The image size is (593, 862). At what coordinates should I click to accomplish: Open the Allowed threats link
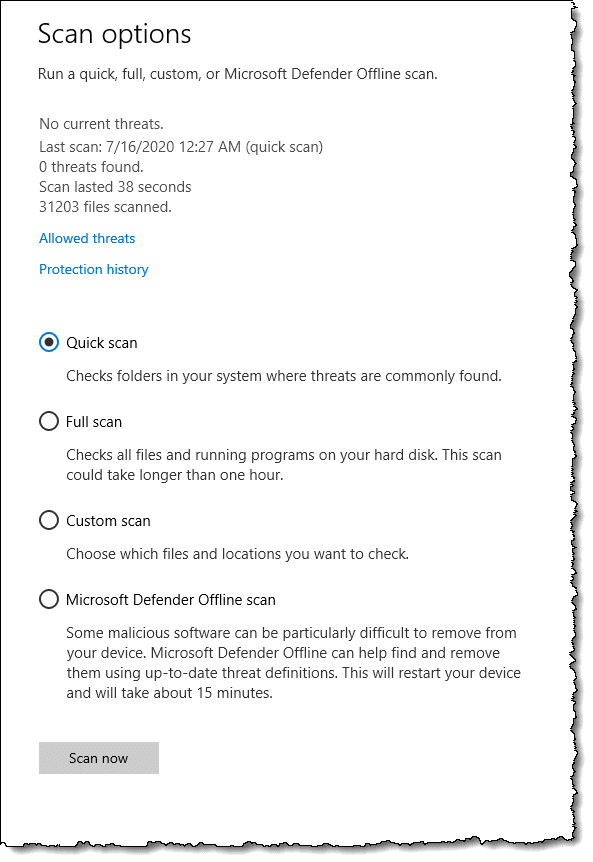point(87,239)
